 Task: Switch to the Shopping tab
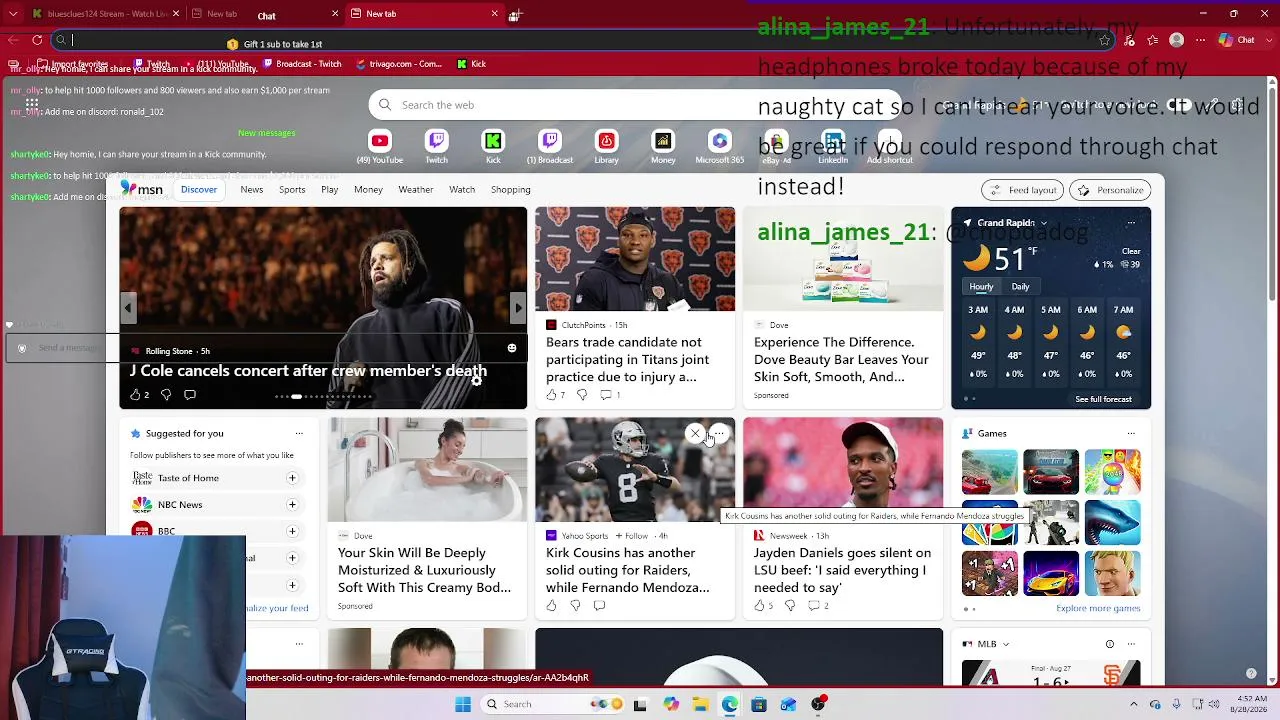[x=511, y=189]
